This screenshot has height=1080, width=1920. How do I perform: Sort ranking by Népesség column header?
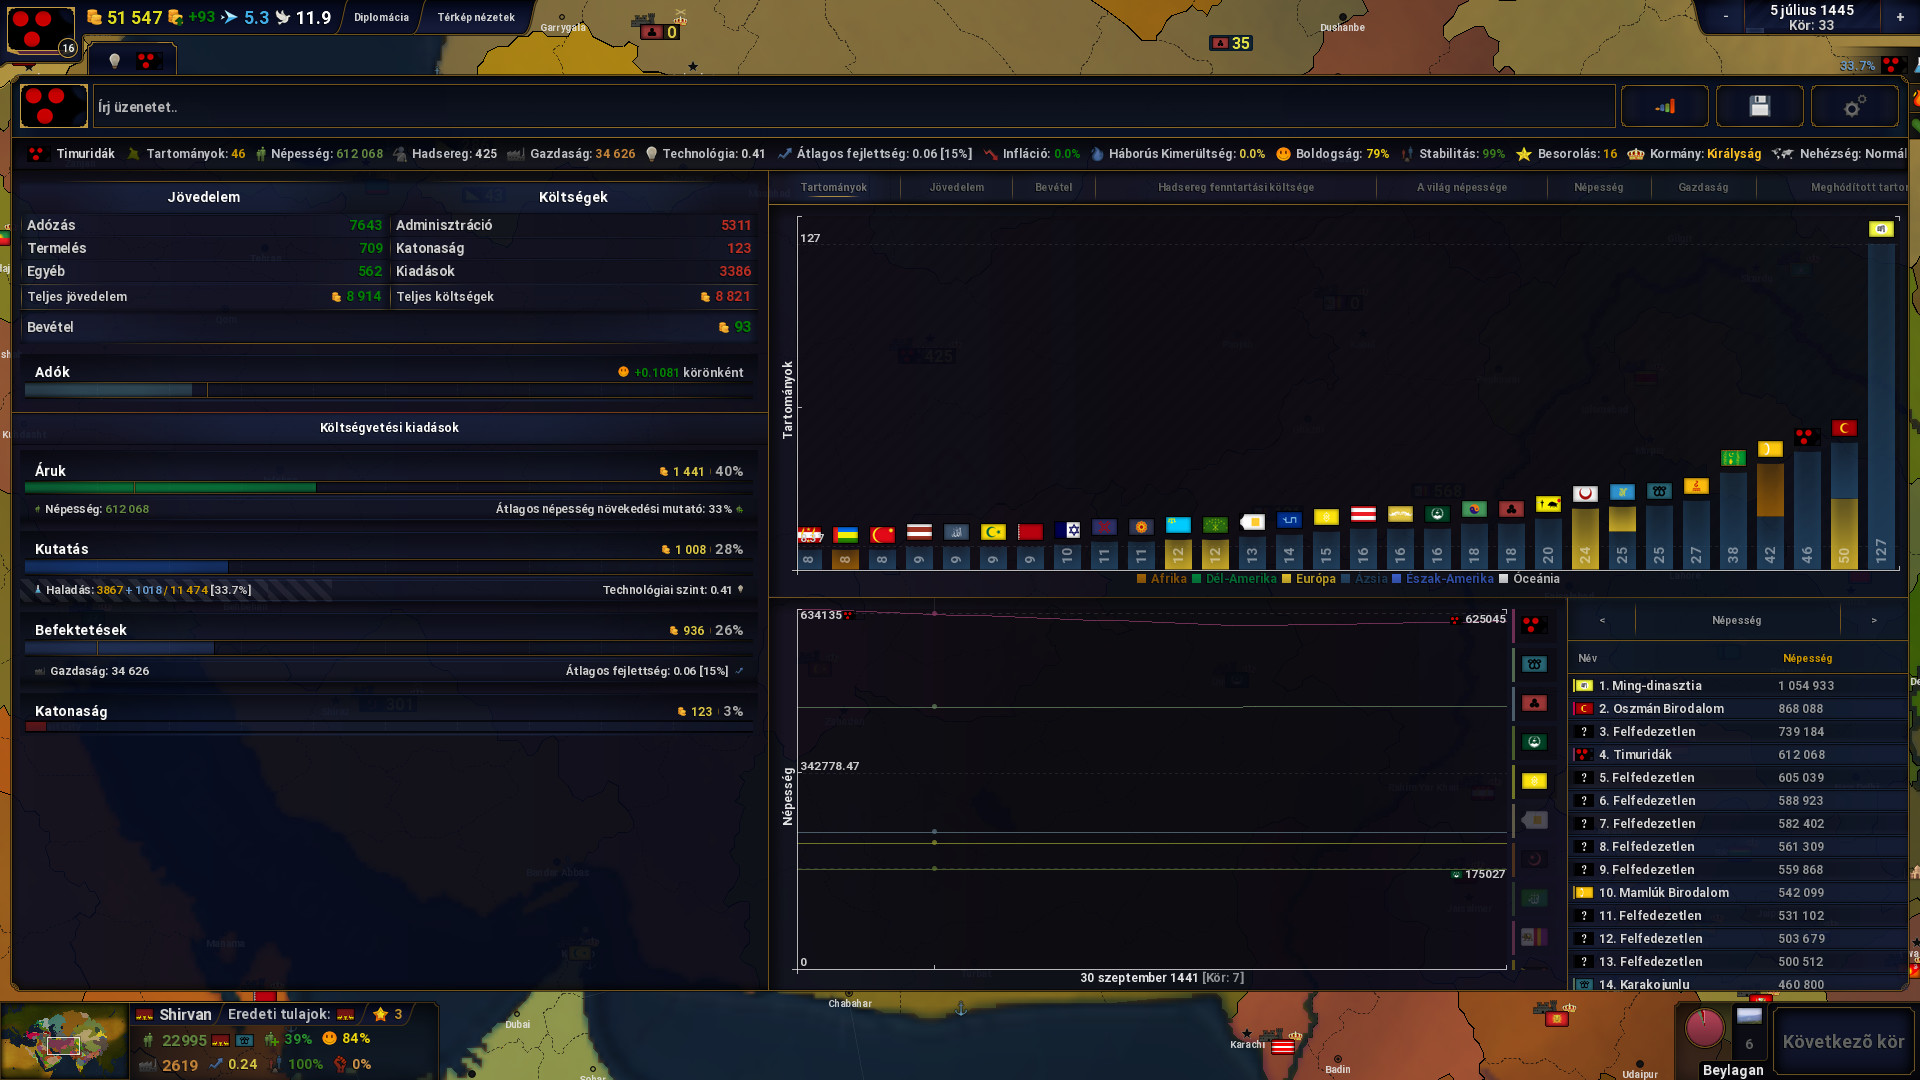pos(1807,658)
